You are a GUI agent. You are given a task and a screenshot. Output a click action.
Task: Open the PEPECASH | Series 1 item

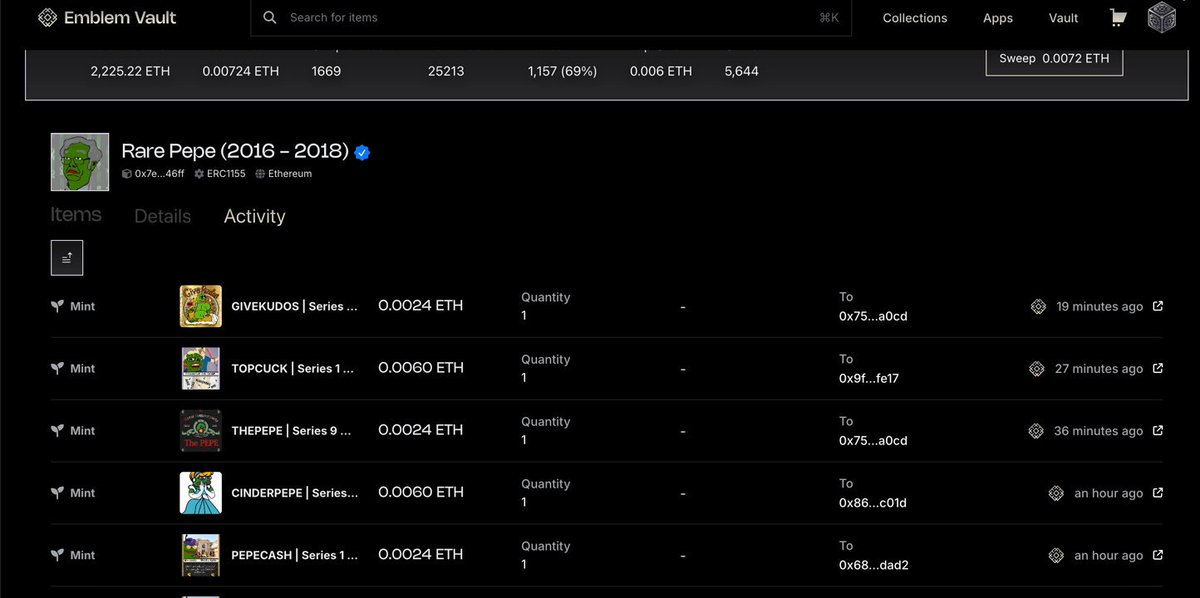click(x=292, y=555)
